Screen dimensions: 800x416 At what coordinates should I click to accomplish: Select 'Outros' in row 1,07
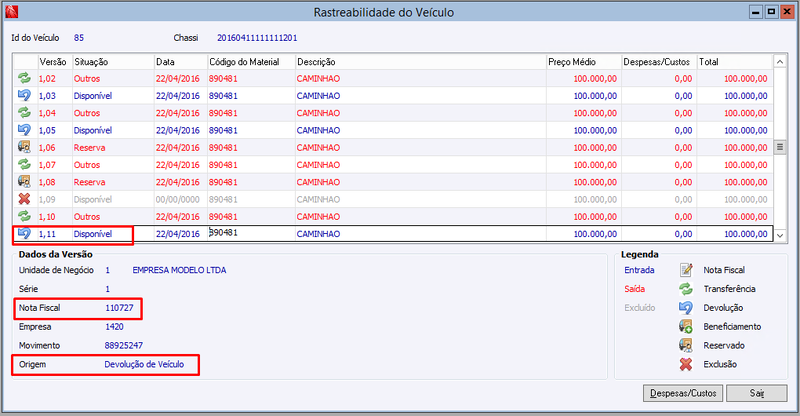(x=87, y=165)
